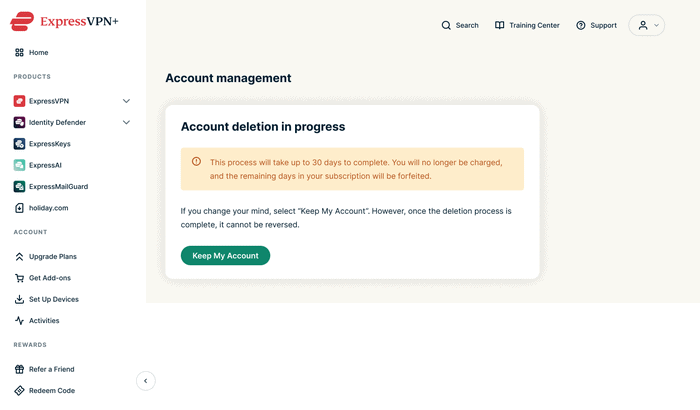Image resolution: width=700 pixels, height=410 pixels.
Task: Open the Support link
Action: point(604,25)
